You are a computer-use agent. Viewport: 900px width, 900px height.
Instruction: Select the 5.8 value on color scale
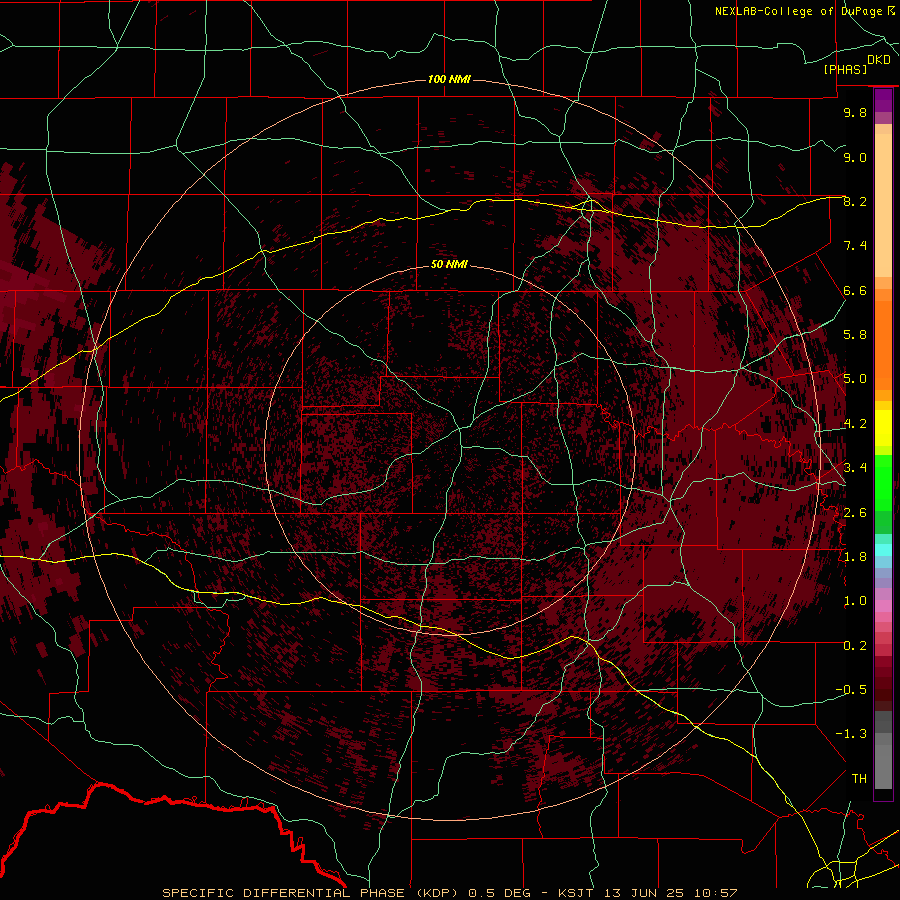tap(855, 335)
